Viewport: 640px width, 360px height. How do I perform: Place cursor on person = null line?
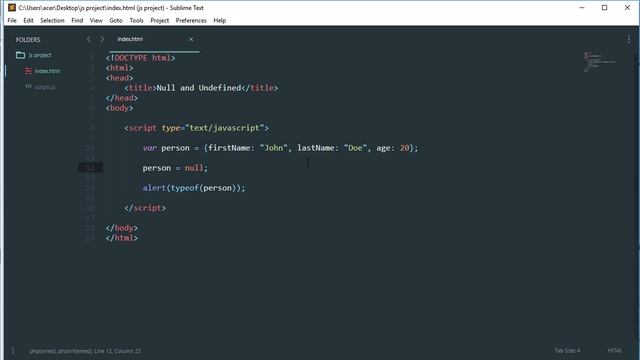(x=175, y=168)
